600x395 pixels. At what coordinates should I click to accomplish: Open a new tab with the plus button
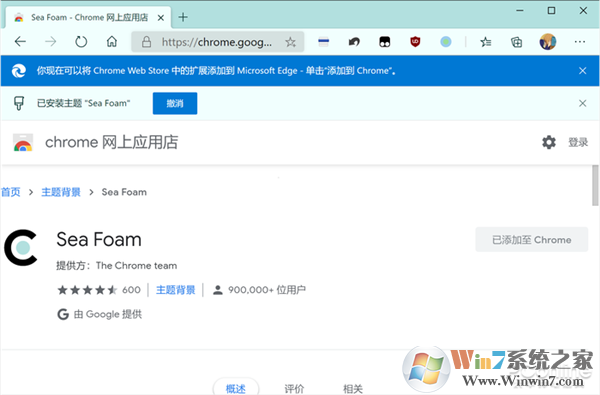pos(183,17)
